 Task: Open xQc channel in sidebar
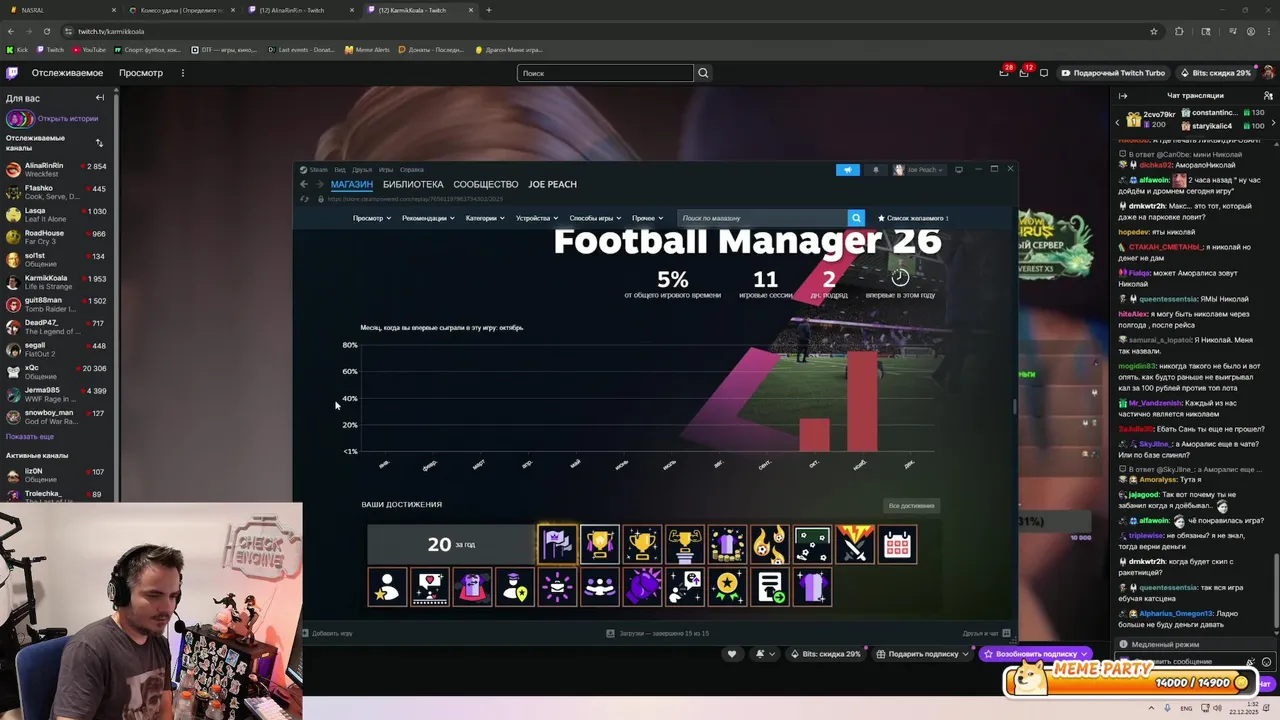pyautogui.click(x=57, y=372)
